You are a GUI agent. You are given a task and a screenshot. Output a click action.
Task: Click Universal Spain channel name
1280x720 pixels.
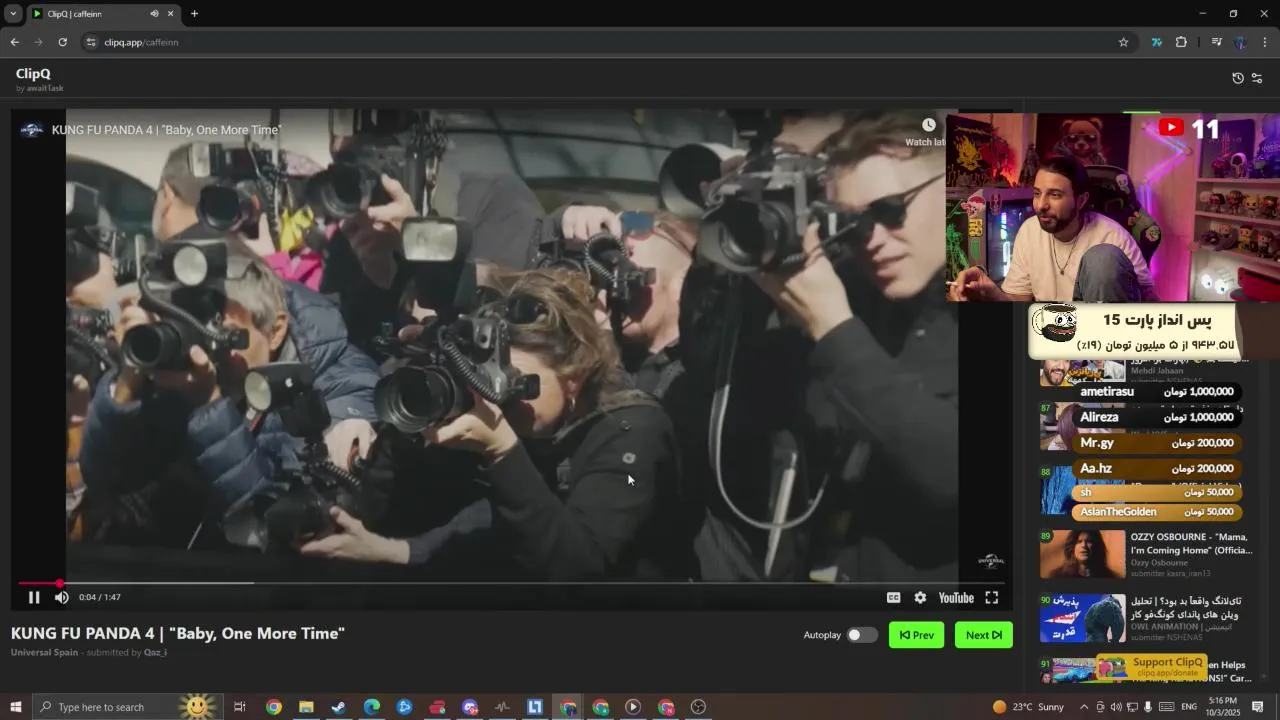coord(44,652)
